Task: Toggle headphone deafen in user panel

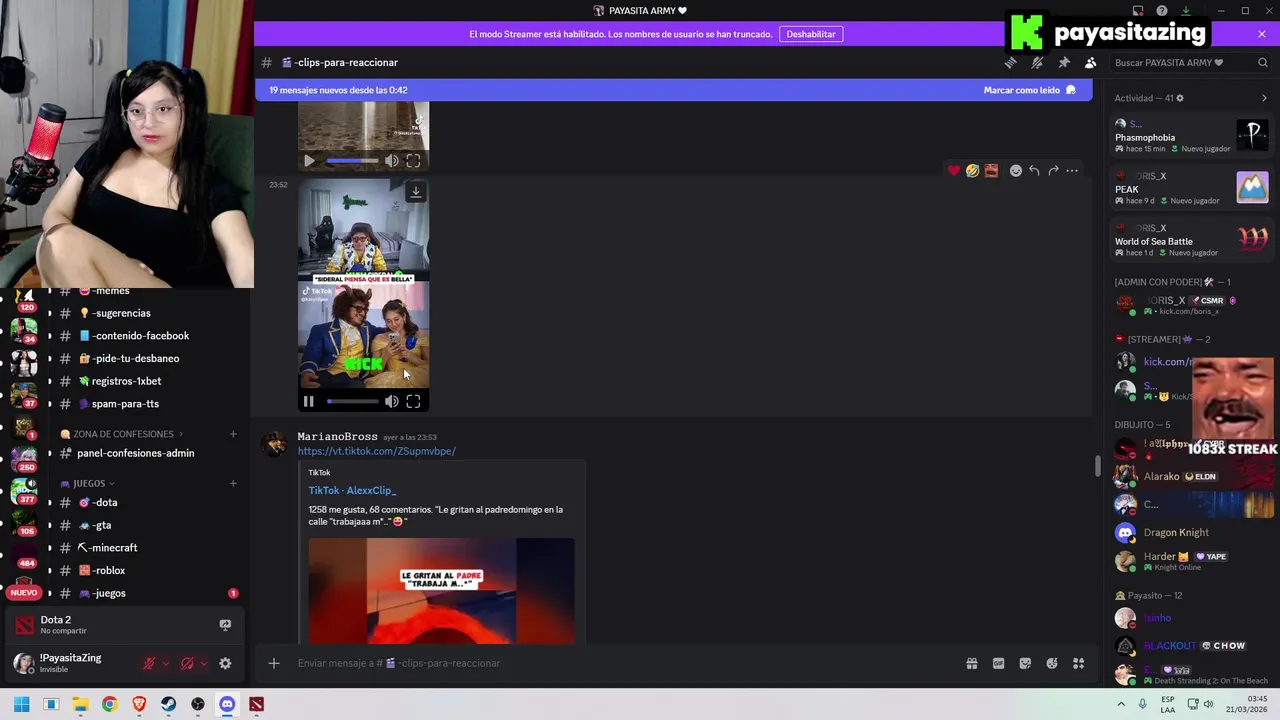Action: (187, 663)
